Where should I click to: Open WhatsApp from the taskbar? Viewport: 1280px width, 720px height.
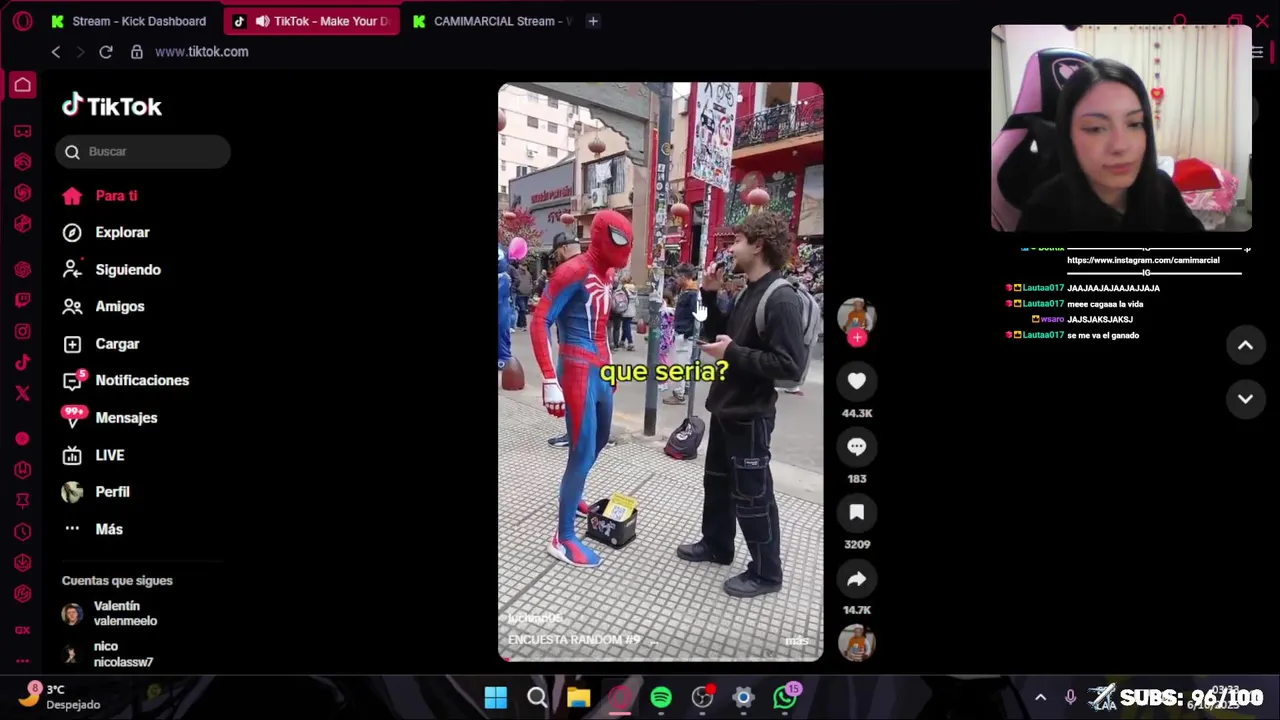(x=785, y=697)
